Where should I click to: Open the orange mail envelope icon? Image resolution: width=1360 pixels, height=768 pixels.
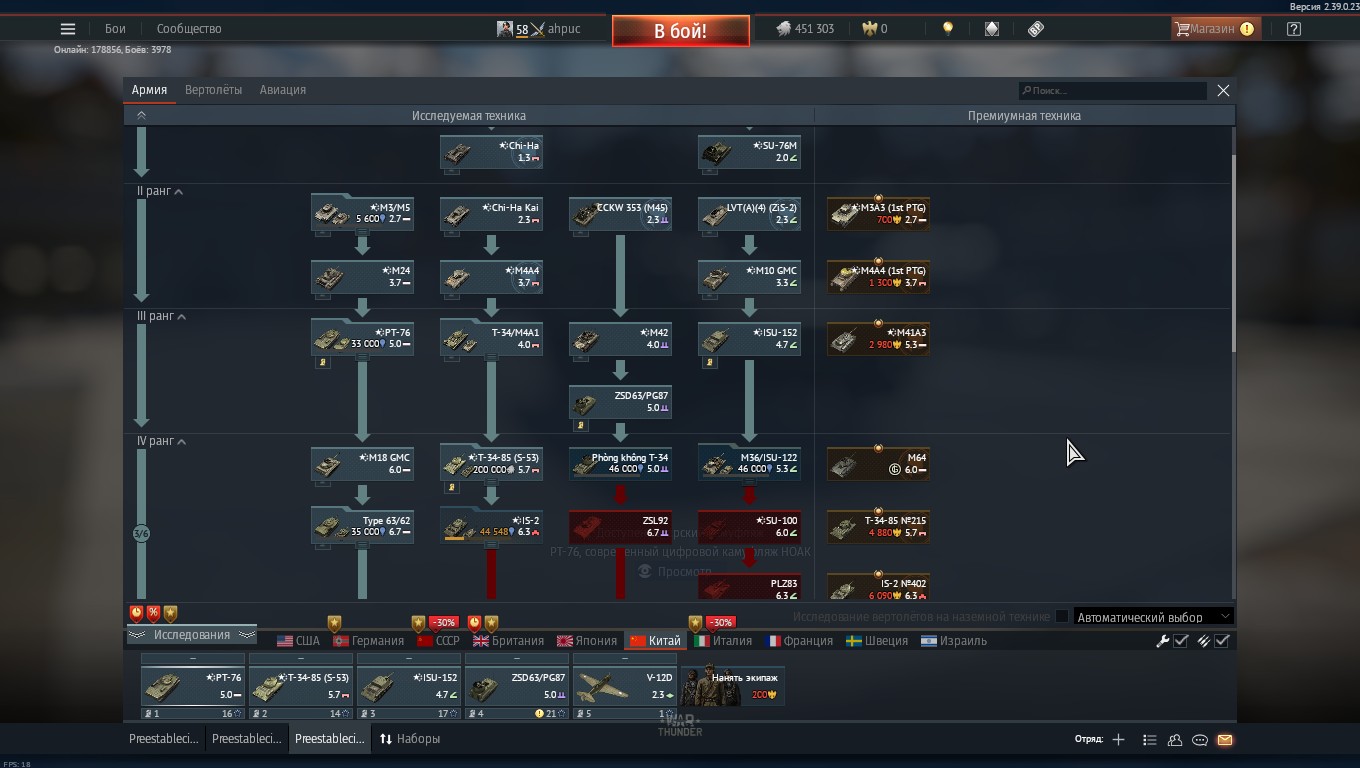click(x=1225, y=740)
